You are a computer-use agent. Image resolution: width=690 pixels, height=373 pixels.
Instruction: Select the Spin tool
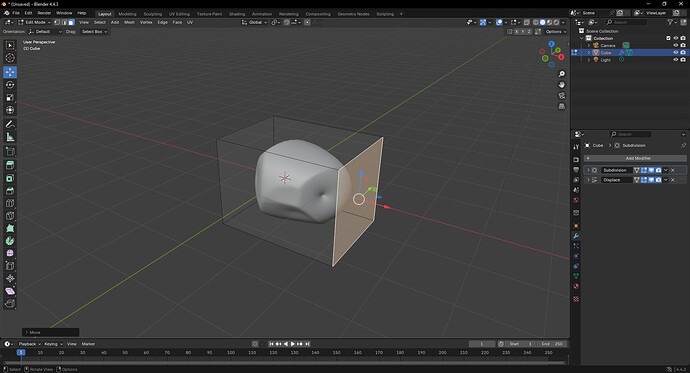(x=10, y=241)
